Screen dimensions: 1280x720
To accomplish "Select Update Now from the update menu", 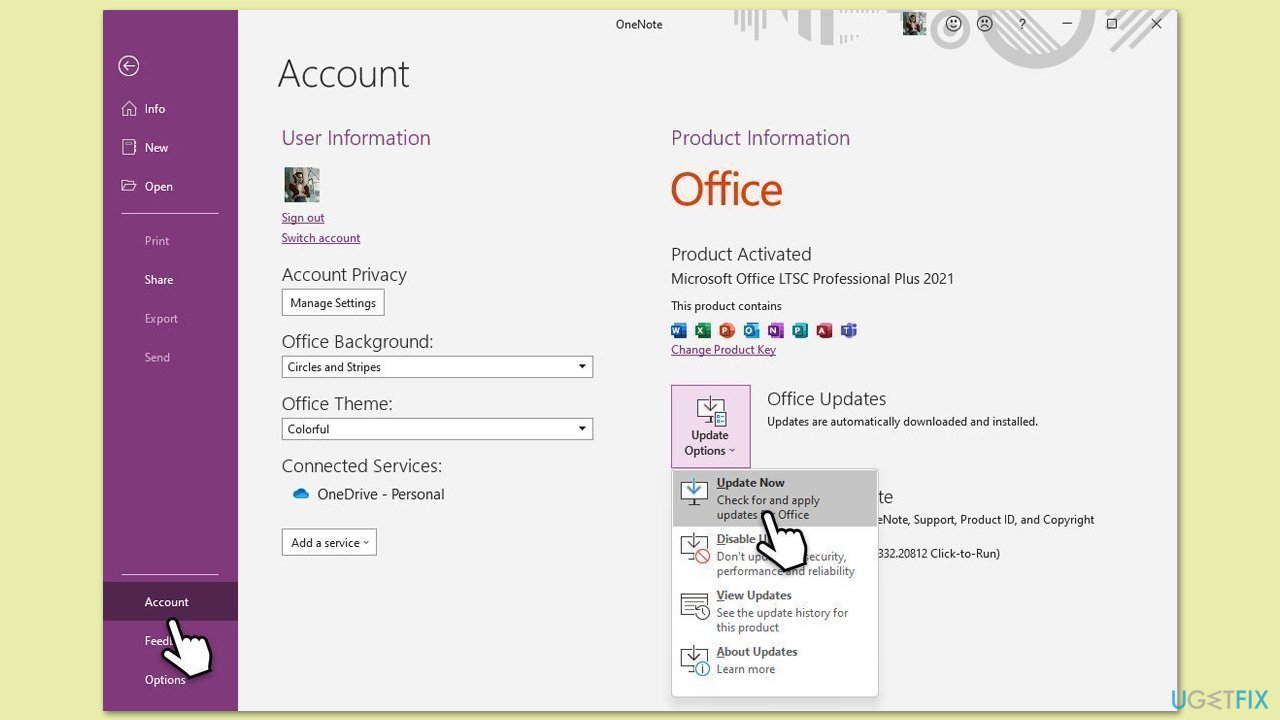I will pos(750,482).
